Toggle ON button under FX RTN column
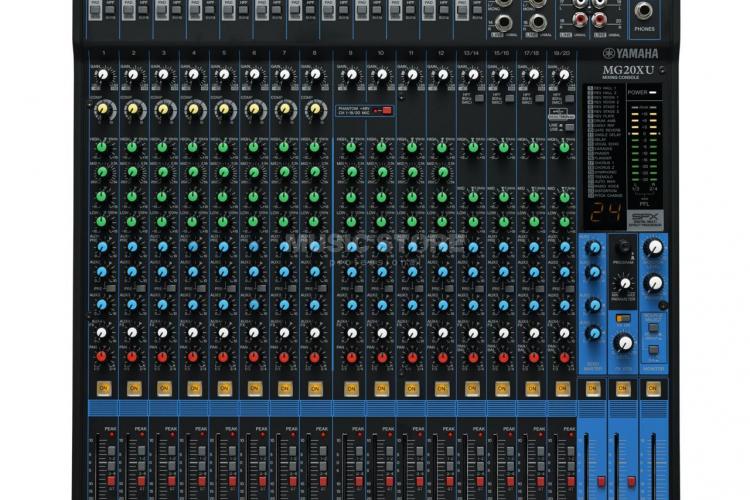The width and height of the screenshot is (750, 500). pos(623,389)
